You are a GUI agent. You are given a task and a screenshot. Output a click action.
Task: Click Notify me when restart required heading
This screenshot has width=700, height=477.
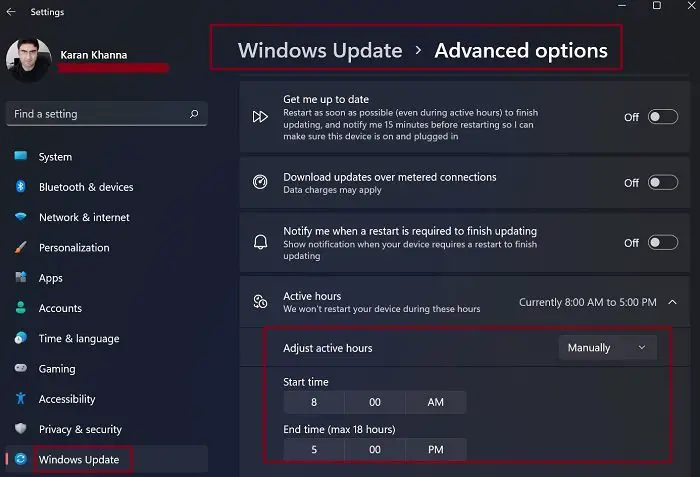click(x=410, y=231)
